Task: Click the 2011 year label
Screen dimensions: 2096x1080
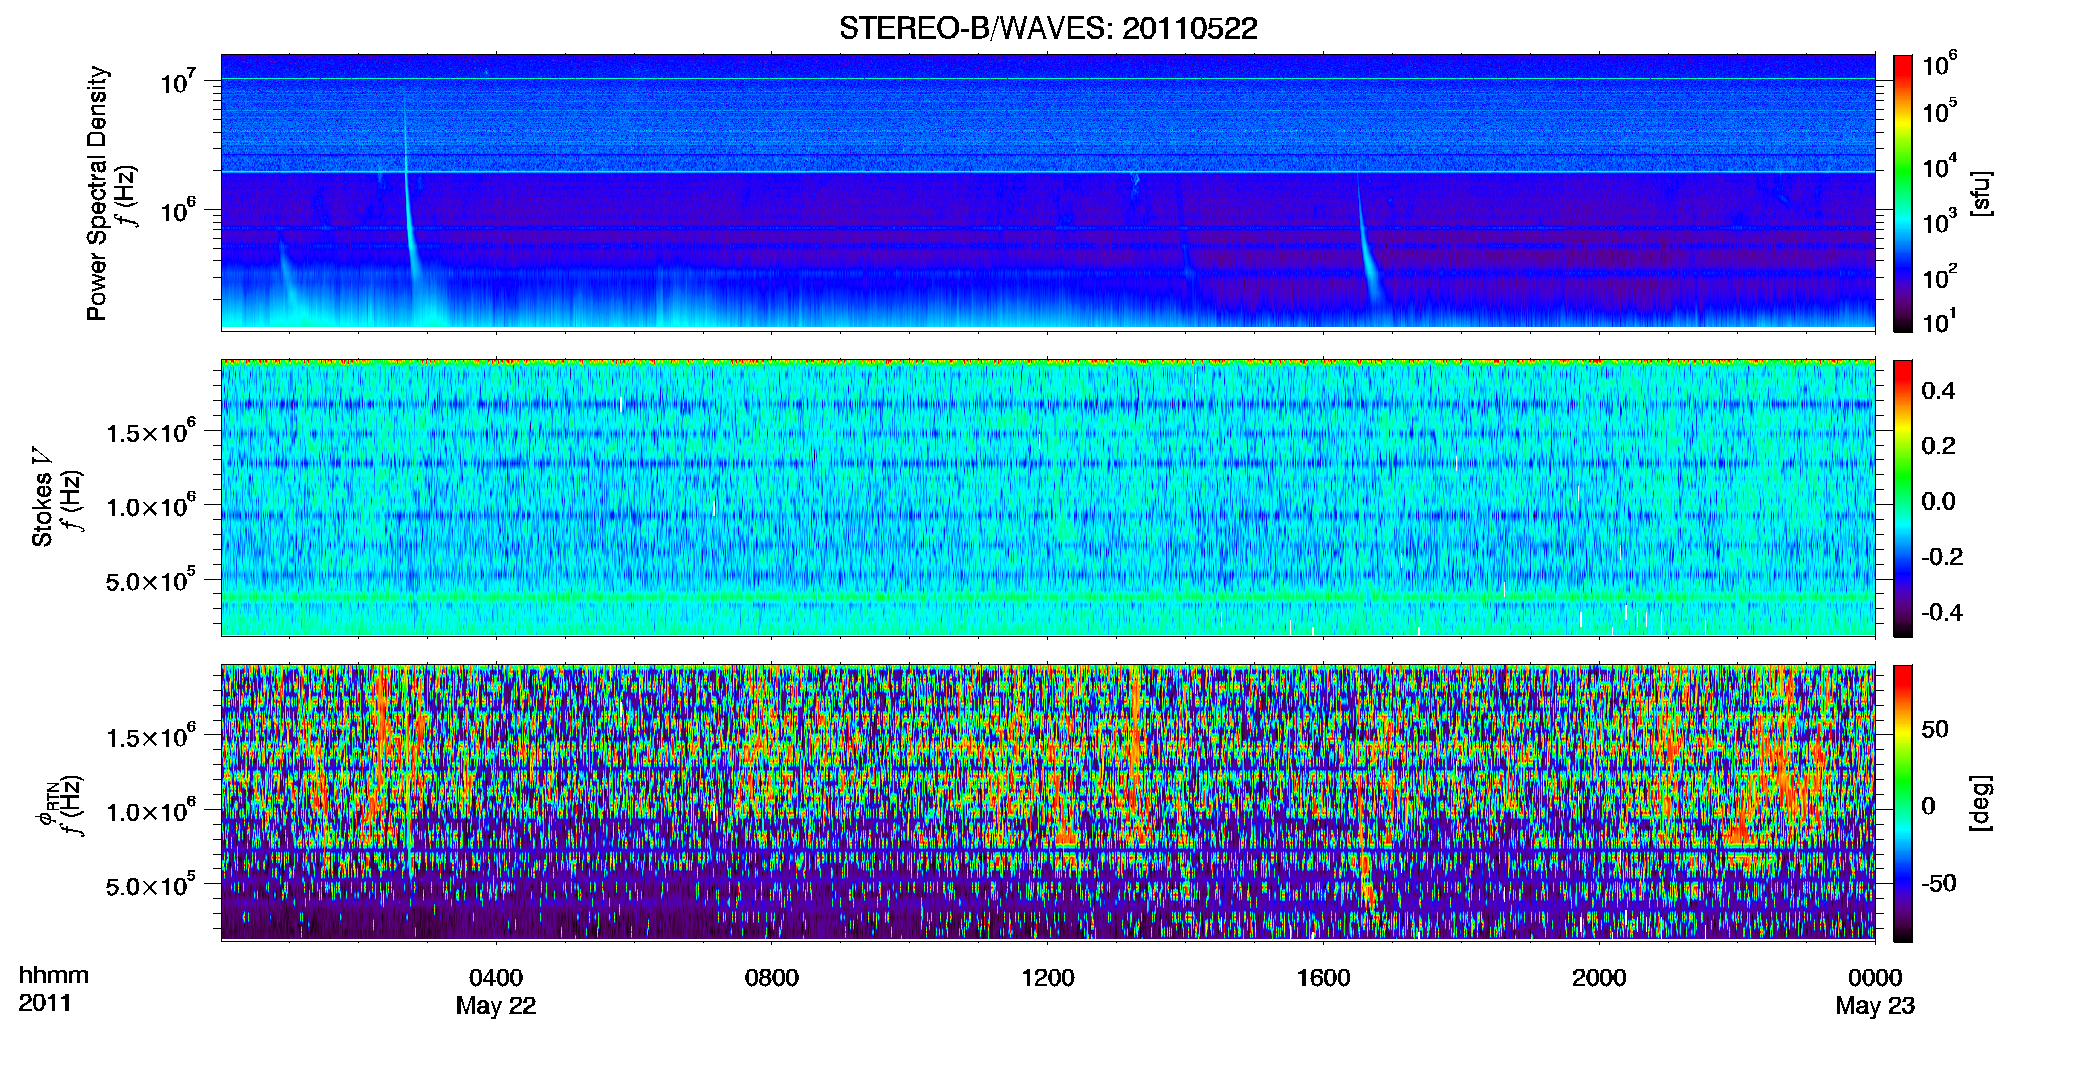Action: 45,1003
